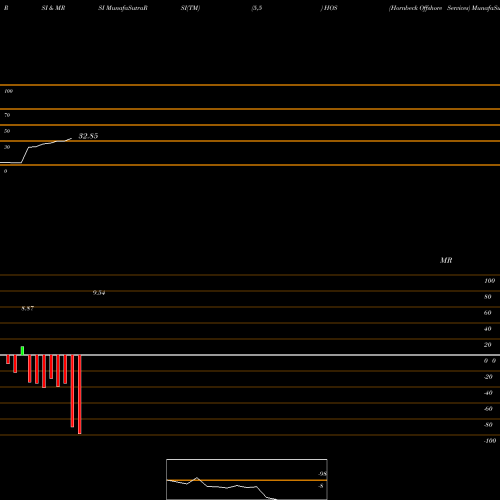This screenshot has height=500, width=500.
Task: Click the SI MunafaSutraR header text
Action: (123, 8)
